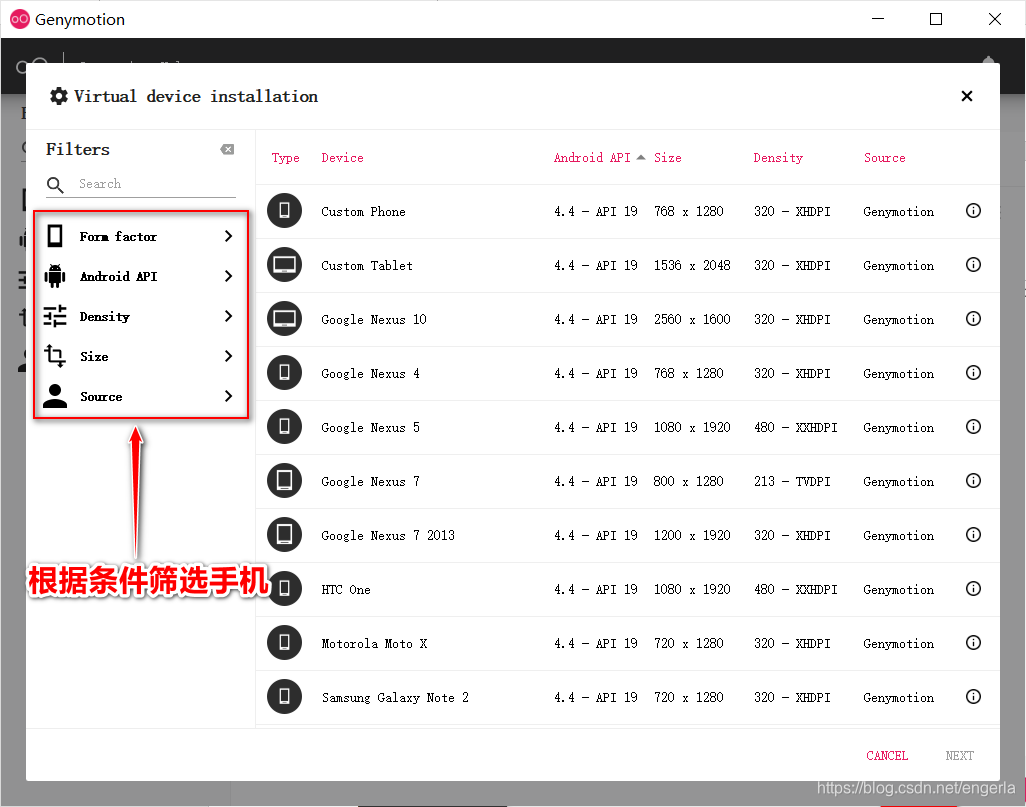1026x807 pixels.
Task: Open info for Custom Phone device
Action: (973, 211)
